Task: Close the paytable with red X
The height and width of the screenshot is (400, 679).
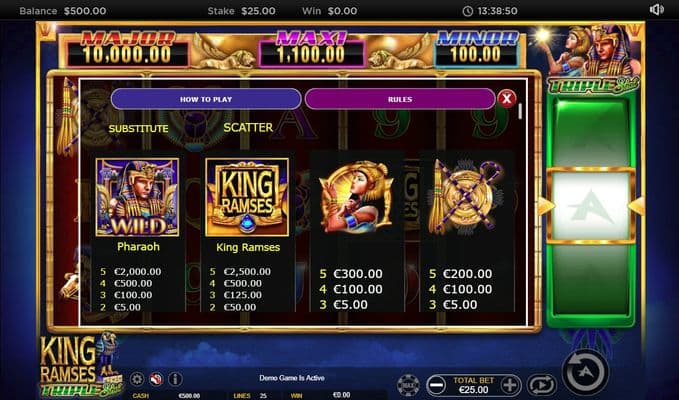Action: tap(507, 99)
